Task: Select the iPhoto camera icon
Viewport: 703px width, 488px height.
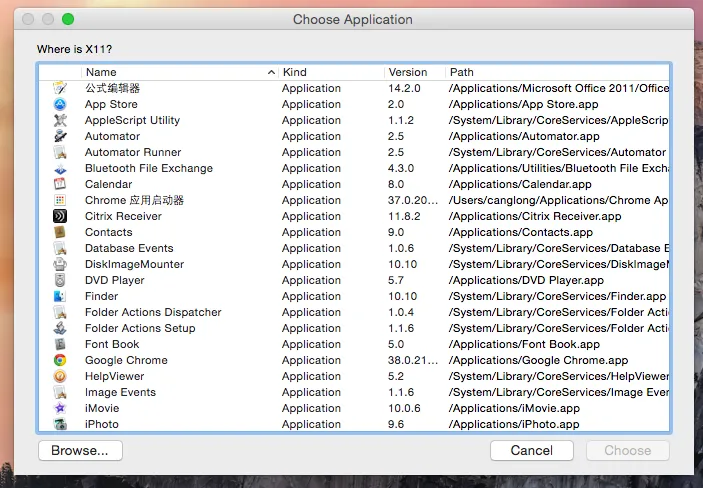Action: coord(60,424)
